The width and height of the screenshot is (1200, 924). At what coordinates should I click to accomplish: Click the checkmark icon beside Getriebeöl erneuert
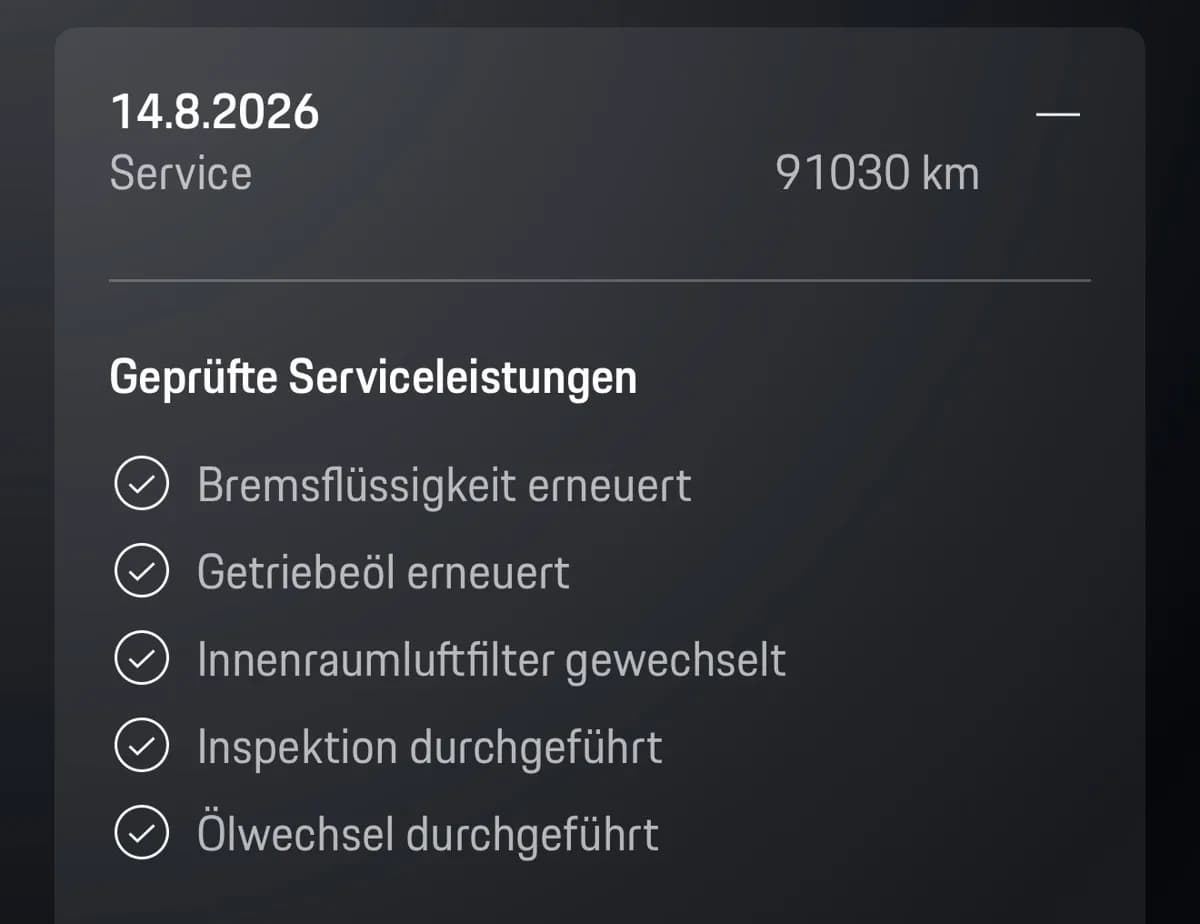[x=142, y=572]
